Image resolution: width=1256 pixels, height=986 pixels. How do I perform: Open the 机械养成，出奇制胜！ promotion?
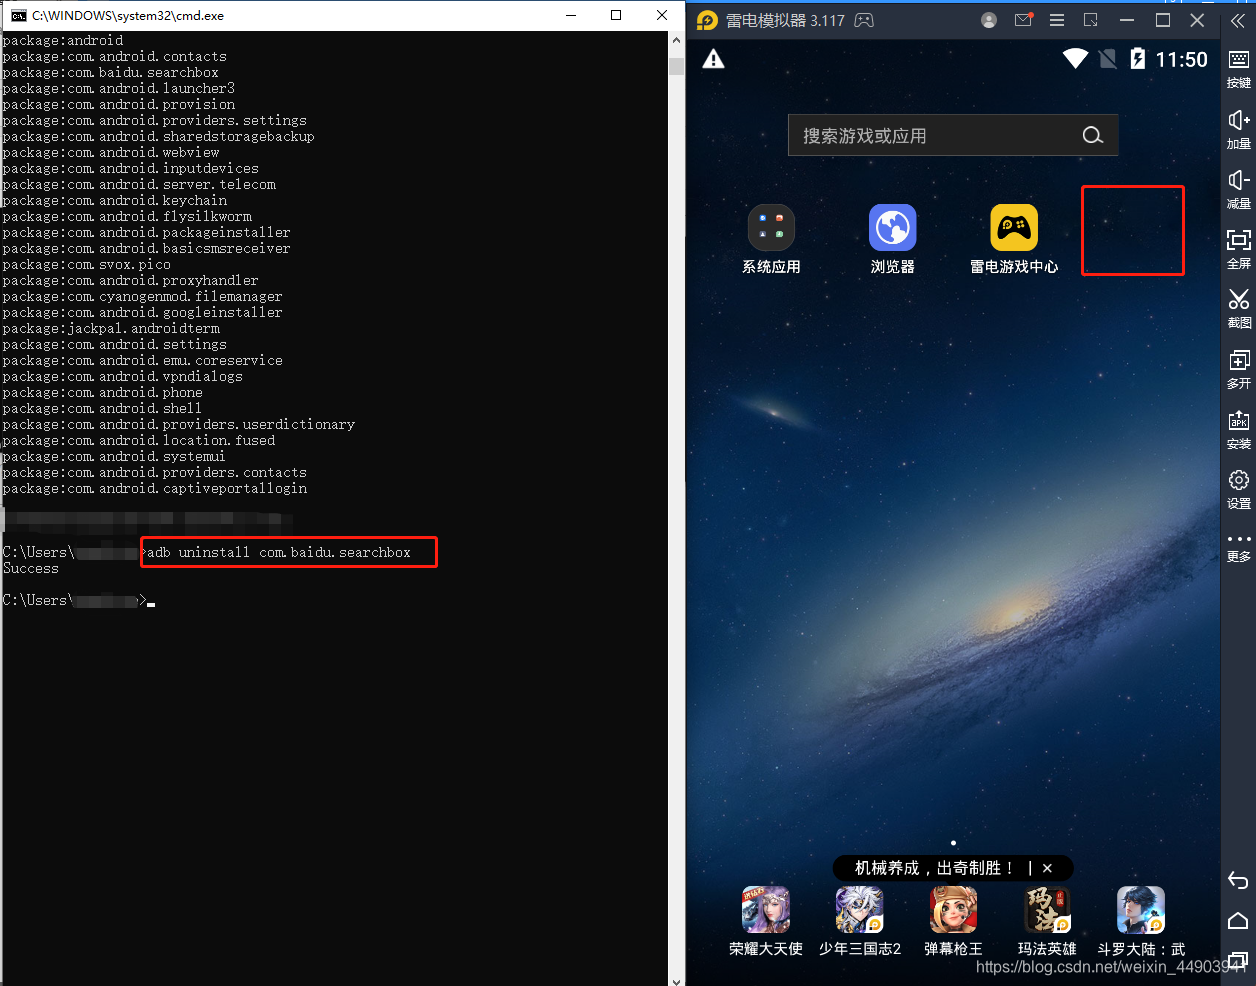pos(934,868)
